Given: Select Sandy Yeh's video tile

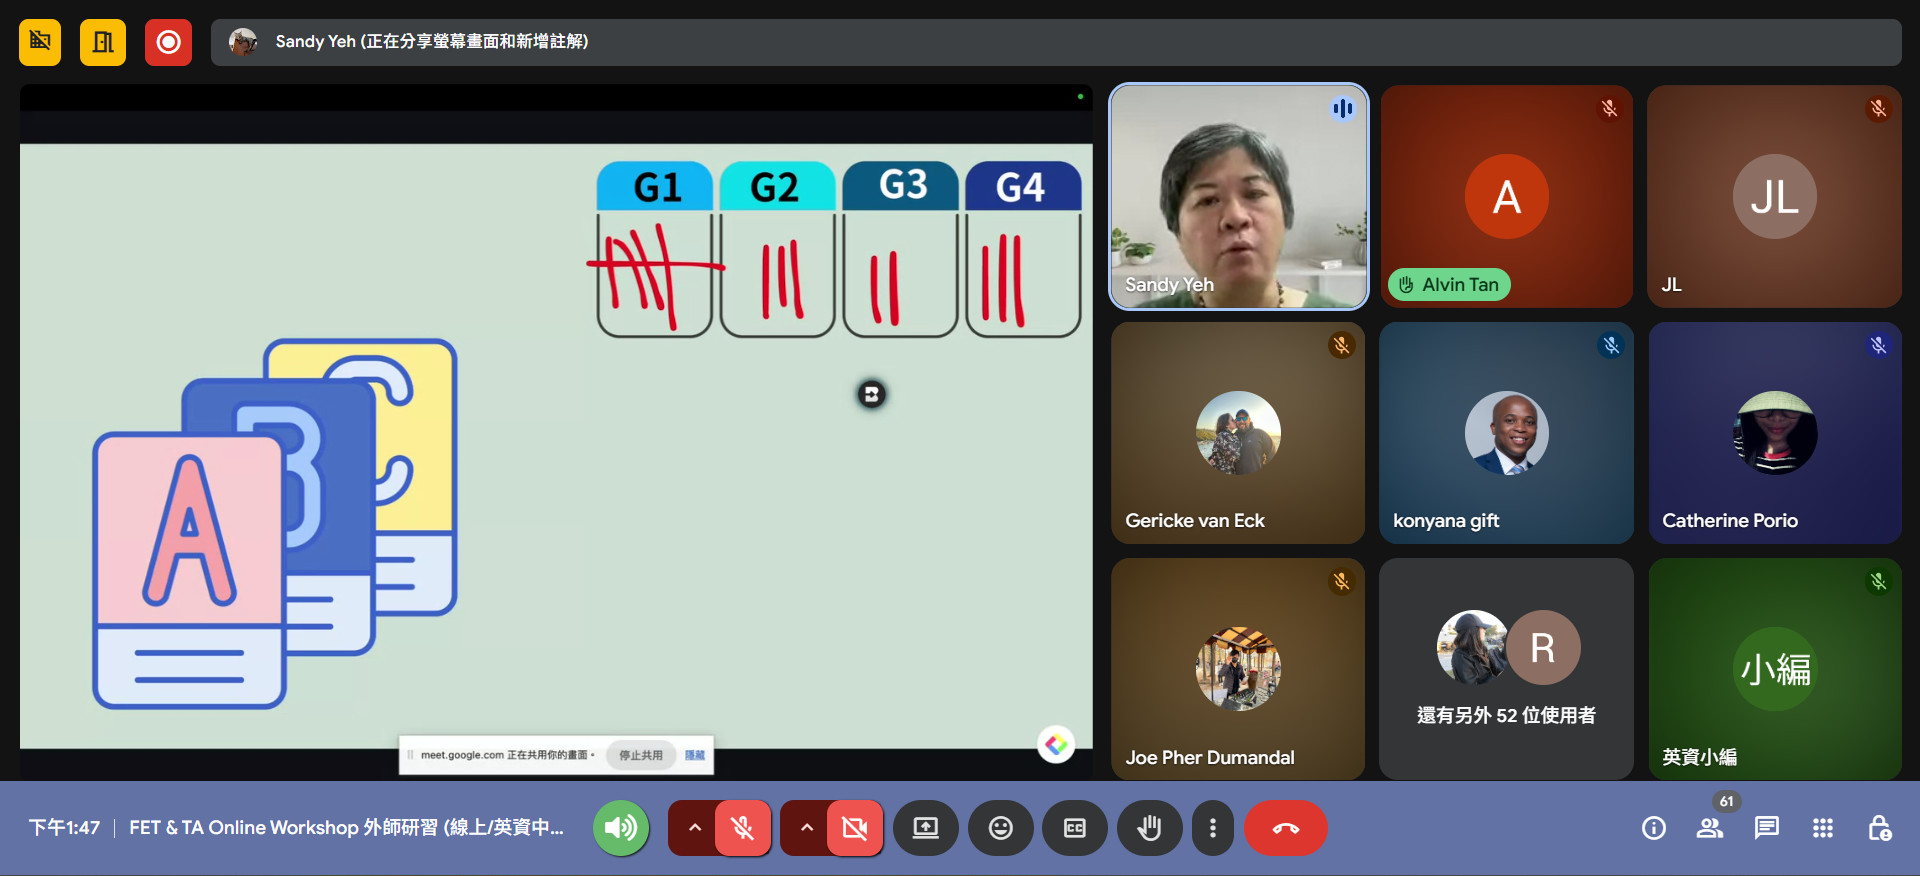Looking at the screenshot, I should (x=1238, y=196).
